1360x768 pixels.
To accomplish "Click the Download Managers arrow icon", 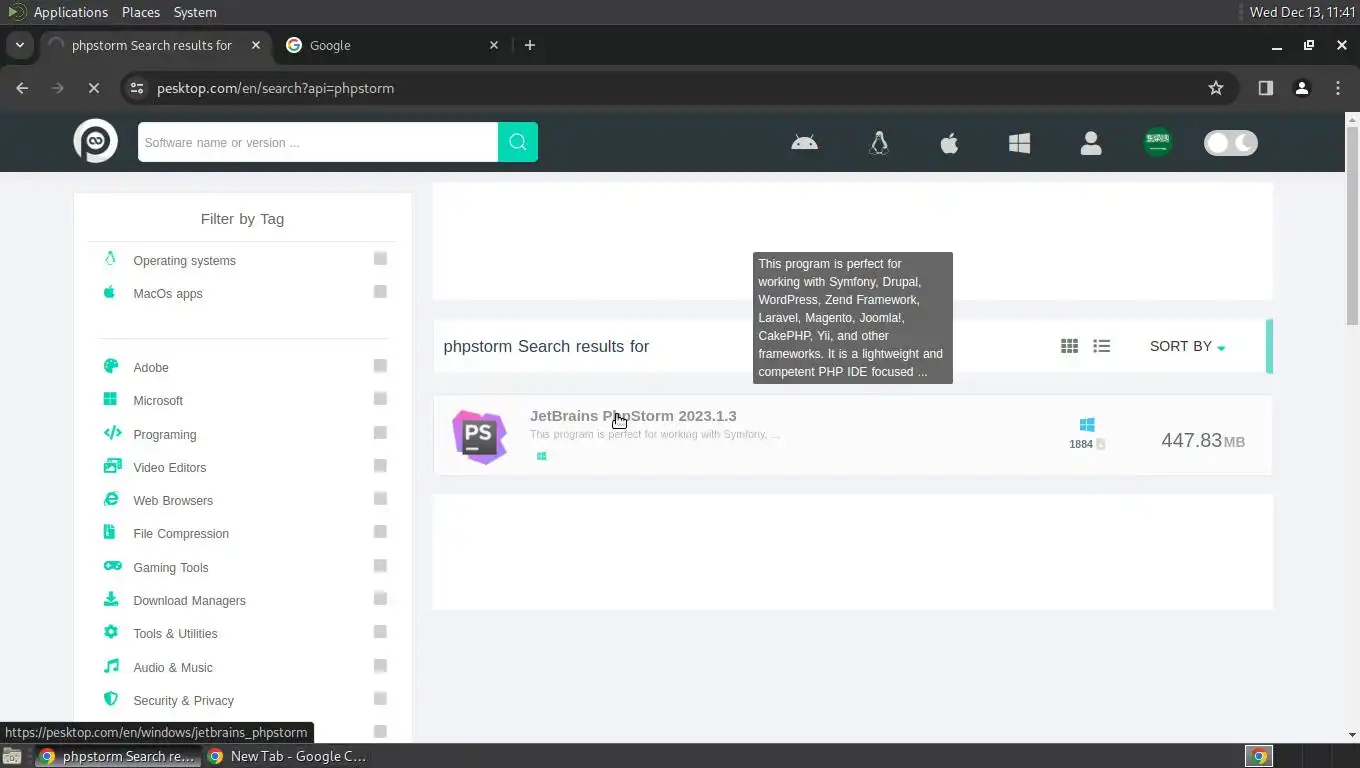I will tap(111, 599).
